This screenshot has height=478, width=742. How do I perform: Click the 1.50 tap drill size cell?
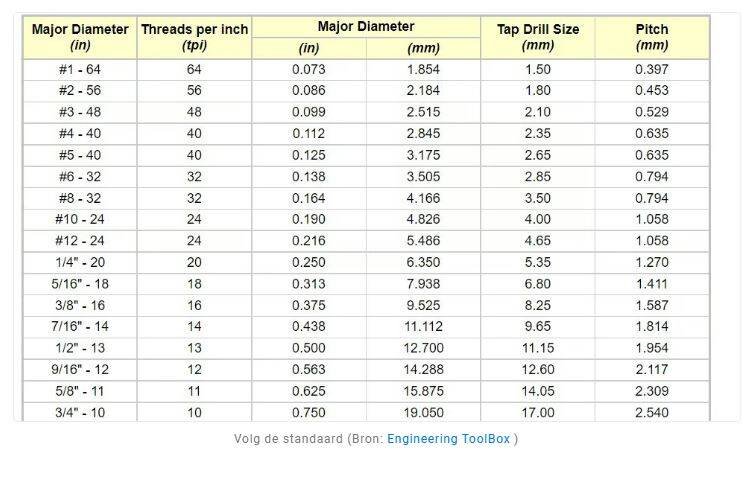[538, 69]
